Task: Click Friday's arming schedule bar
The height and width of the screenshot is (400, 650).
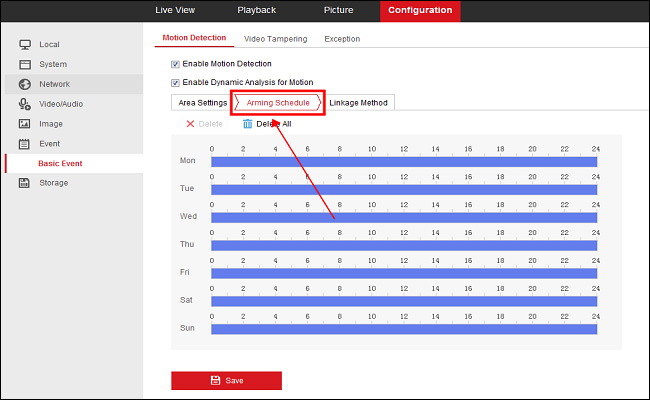Action: [404, 274]
